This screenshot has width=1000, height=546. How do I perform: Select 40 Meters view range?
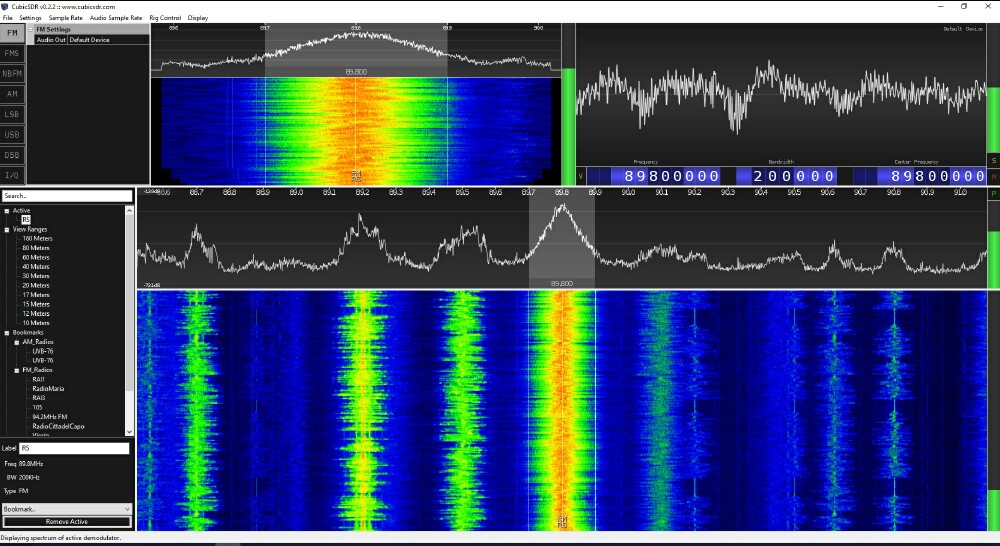36,267
